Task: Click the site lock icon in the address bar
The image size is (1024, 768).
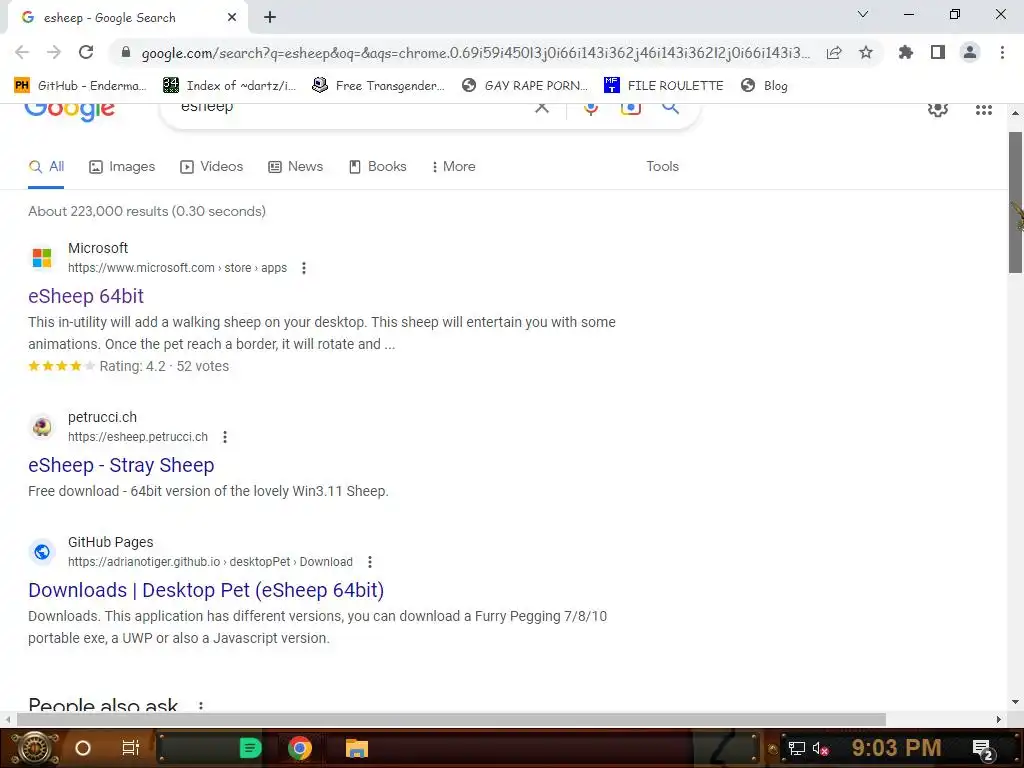Action: (x=126, y=52)
